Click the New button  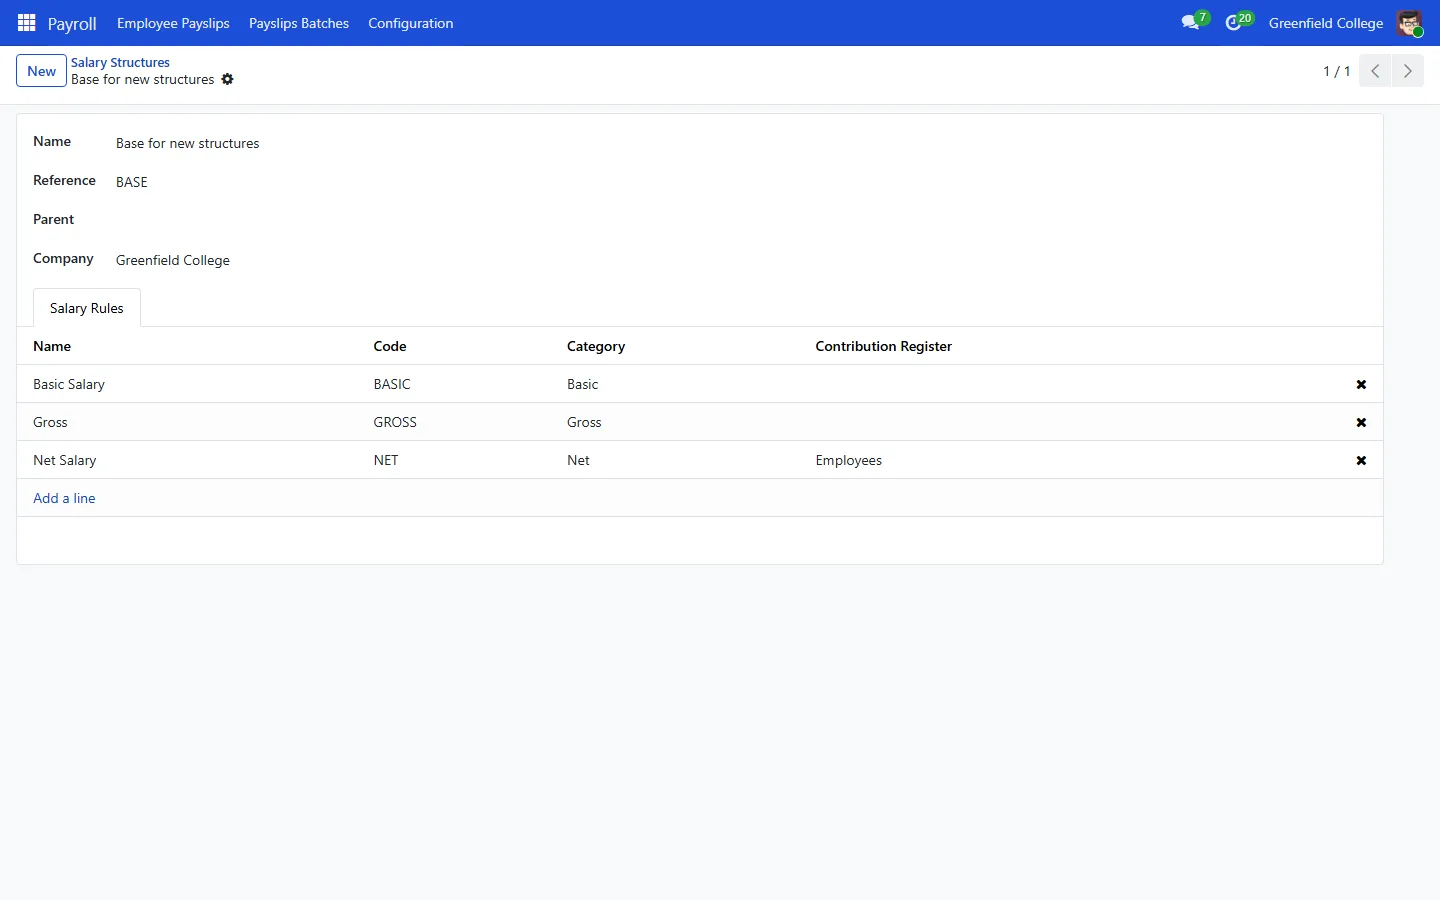(x=42, y=71)
